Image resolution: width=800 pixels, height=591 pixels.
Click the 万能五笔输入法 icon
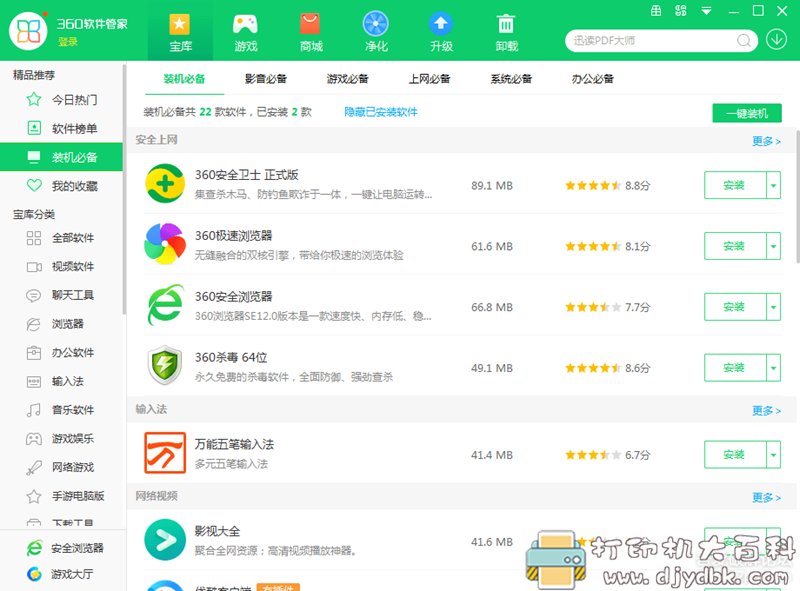coord(165,453)
